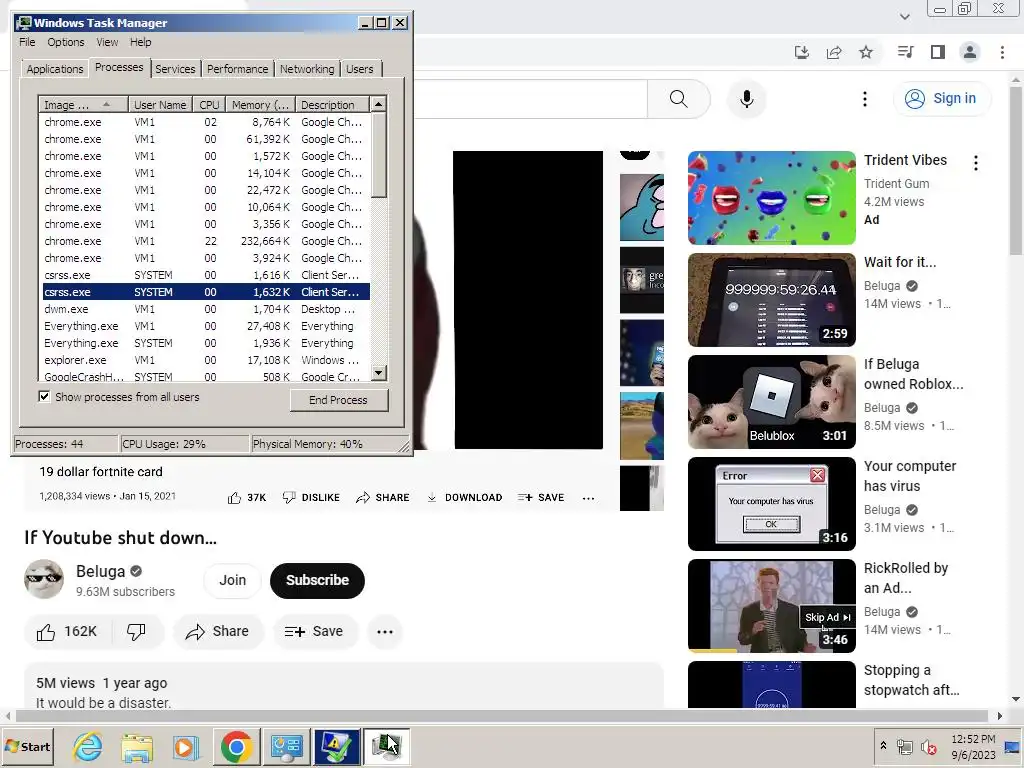Open Chrome tab search chevron
The height and width of the screenshot is (768, 1024).
pos(904,17)
